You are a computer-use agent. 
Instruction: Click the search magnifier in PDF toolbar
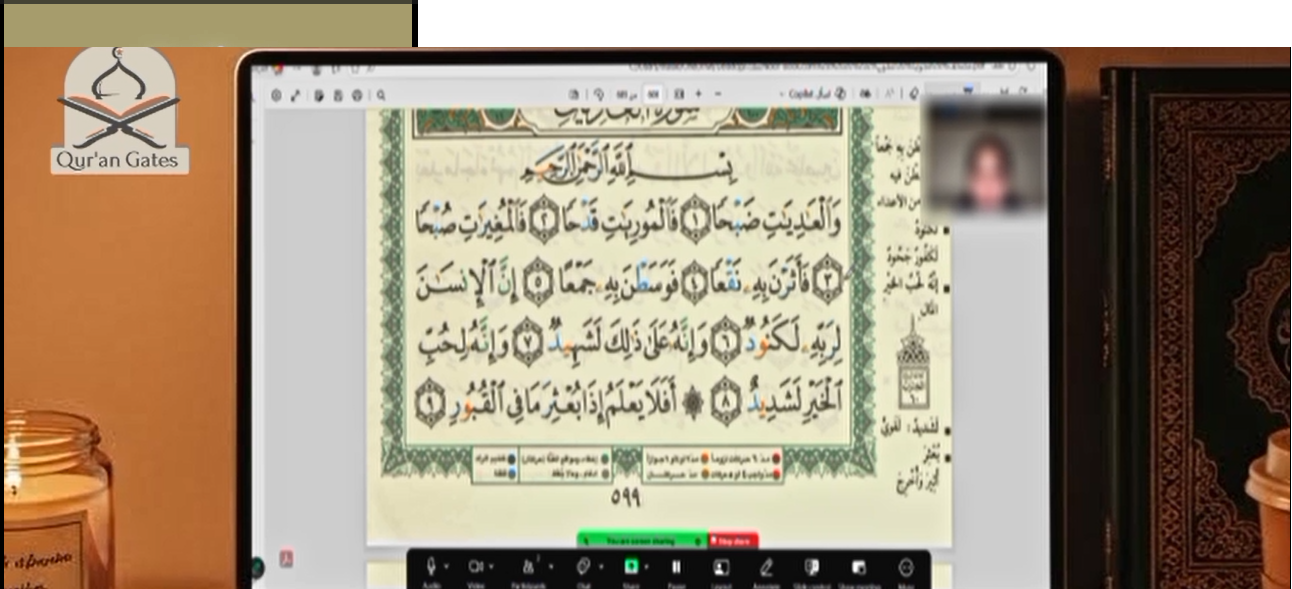pyautogui.click(x=382, y=95)
